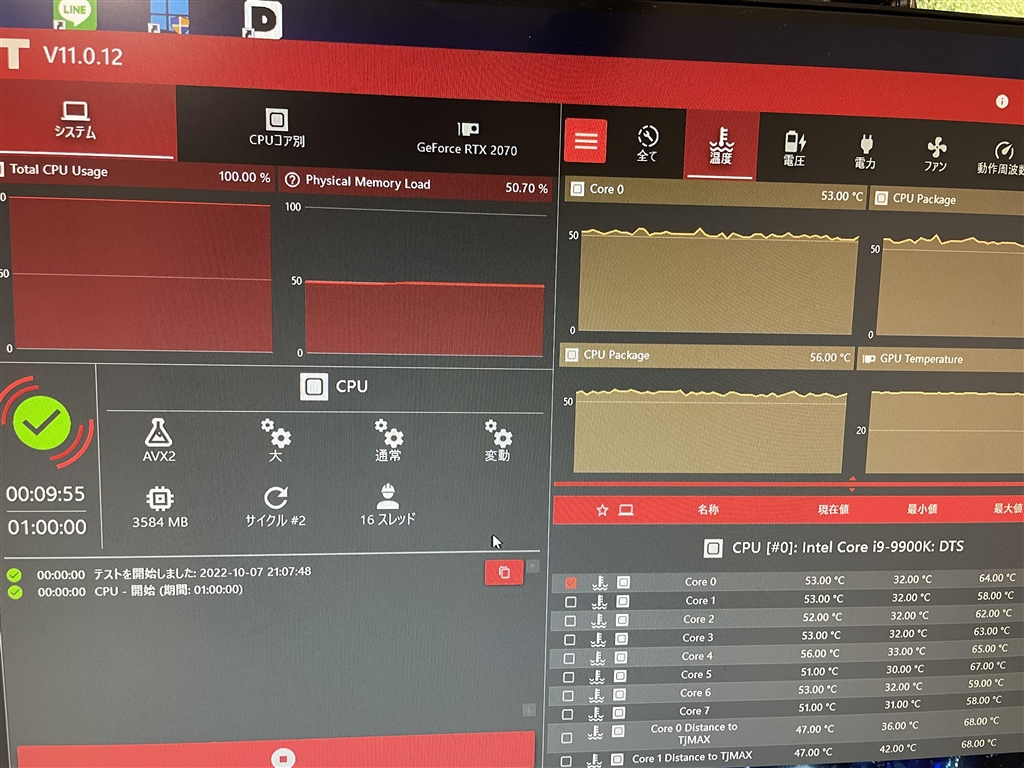Click chip icon in Core 6 row

click(x=618, y=694)
